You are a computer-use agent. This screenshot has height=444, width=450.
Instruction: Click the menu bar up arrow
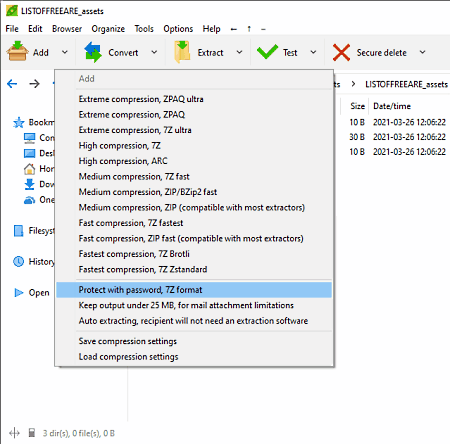tap(249, 29)
